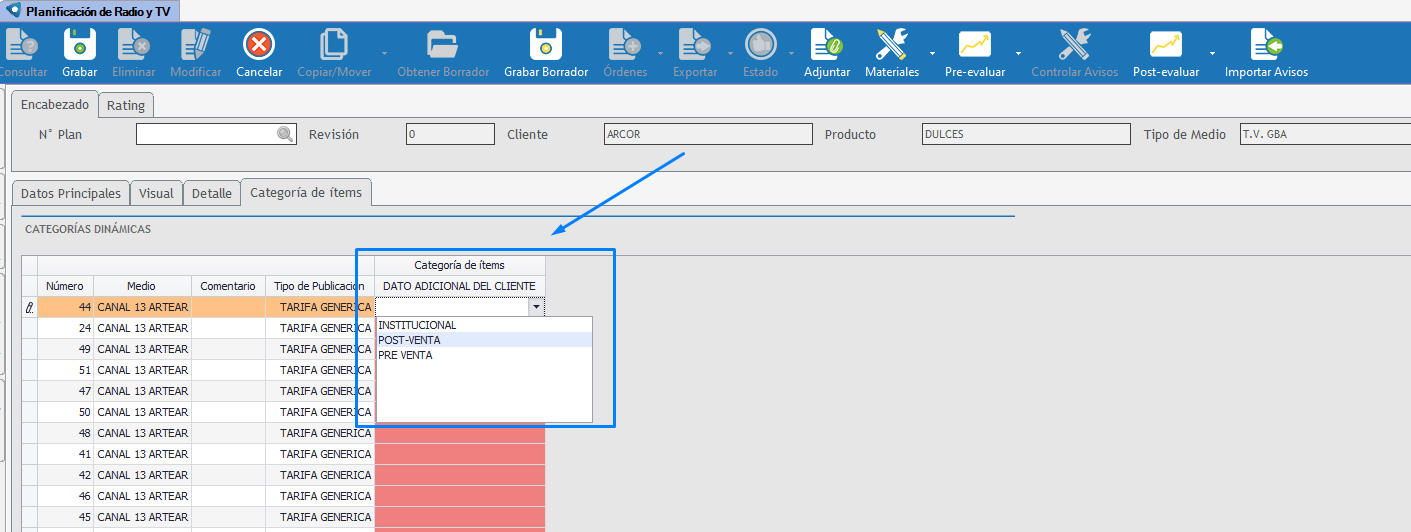Expand the Materiales dropdown arrow
The height and width of the screenshot is (532, 1411).
(x=933, y=52)
